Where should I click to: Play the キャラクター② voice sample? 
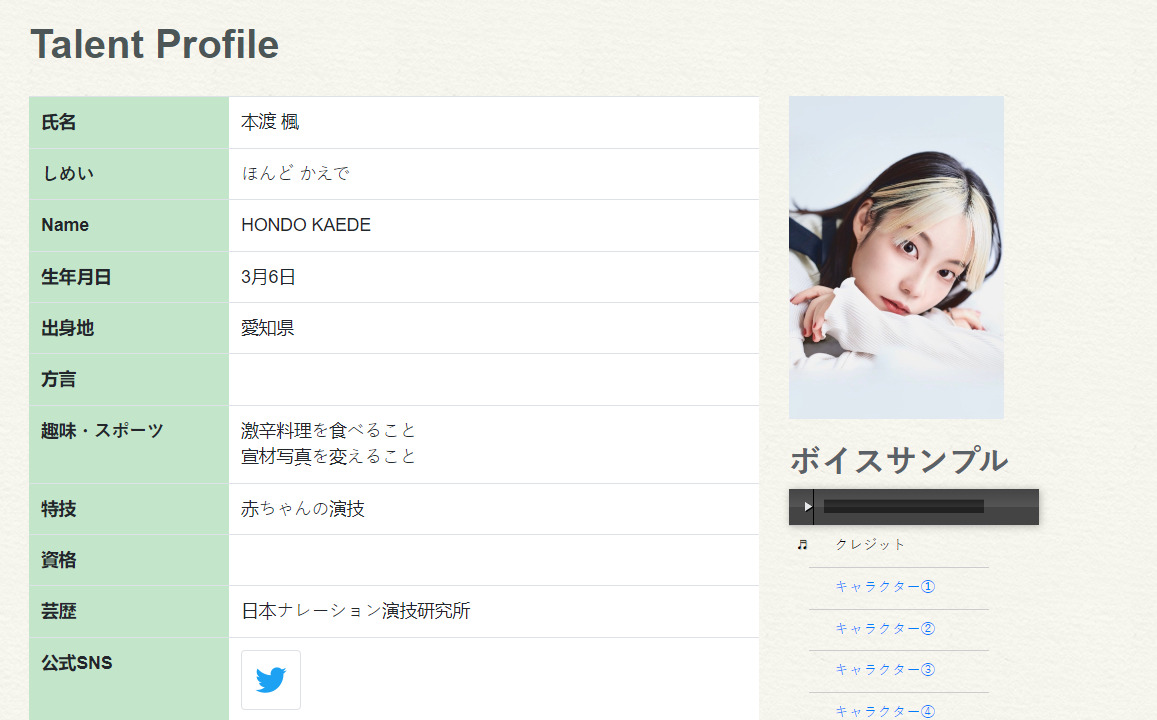884,629
